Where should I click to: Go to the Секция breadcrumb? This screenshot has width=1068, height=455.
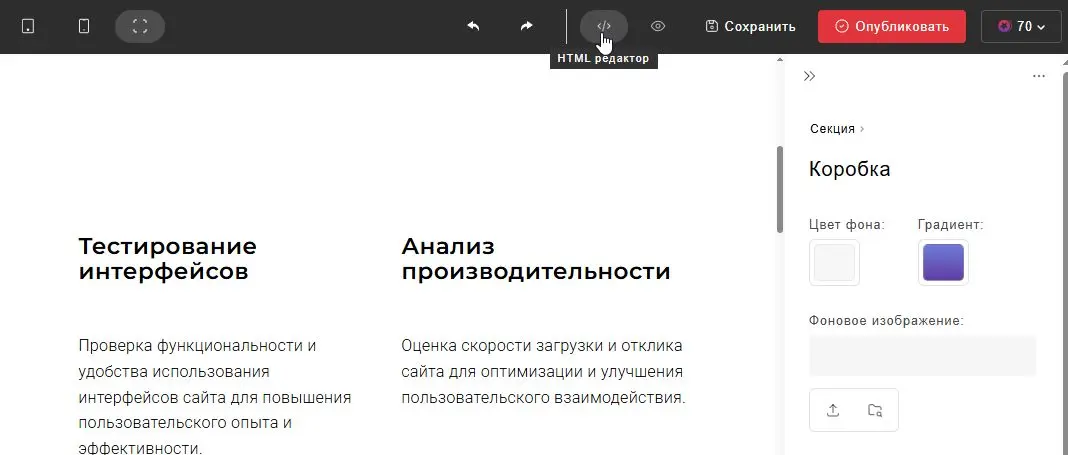point(832,129)
